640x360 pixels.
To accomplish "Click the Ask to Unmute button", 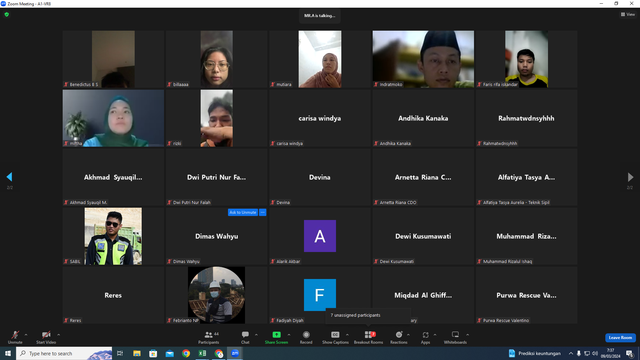I will (243, 212).
